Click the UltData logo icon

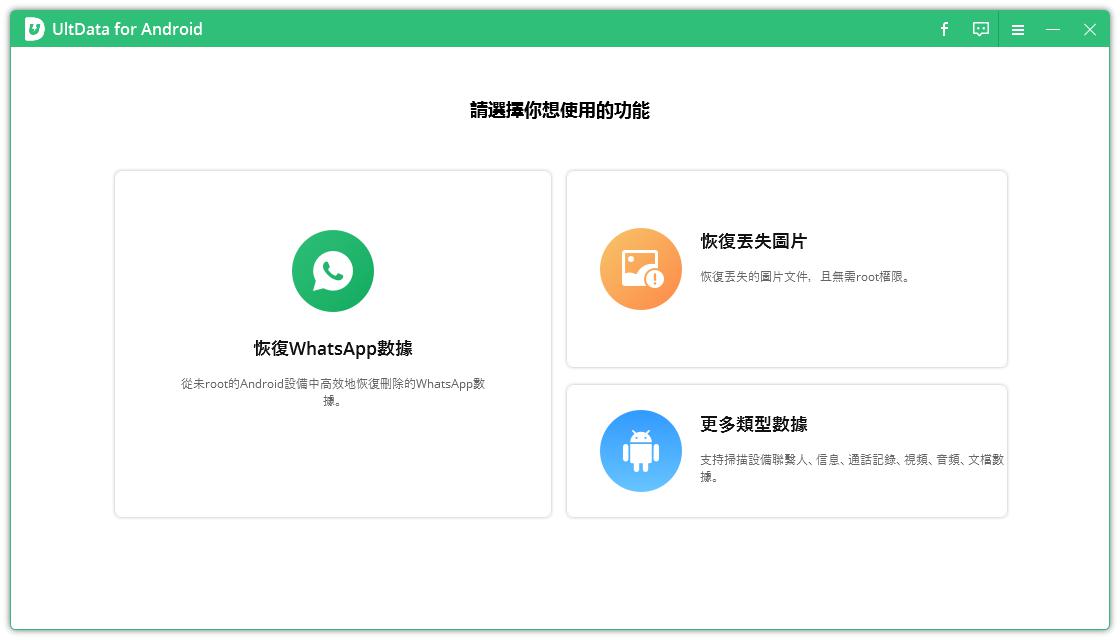(x=34, y=29)
